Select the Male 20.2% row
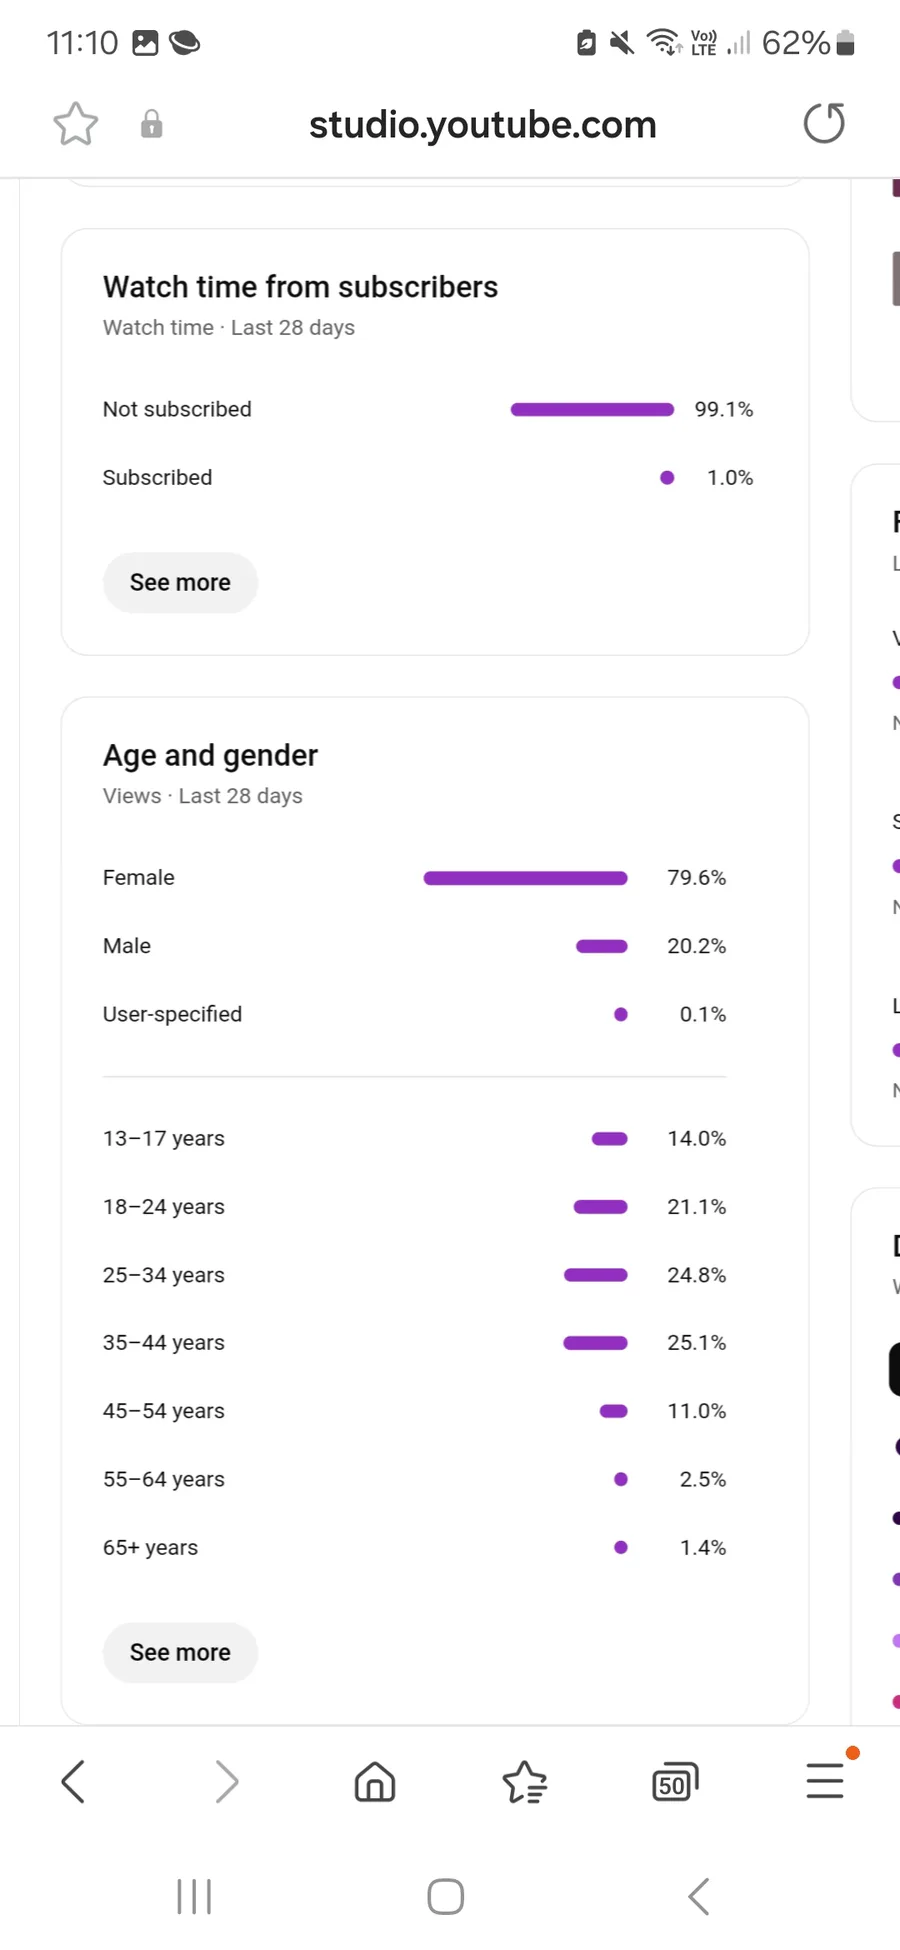The width and height of the screenshot is (900, 1950). 414,946
